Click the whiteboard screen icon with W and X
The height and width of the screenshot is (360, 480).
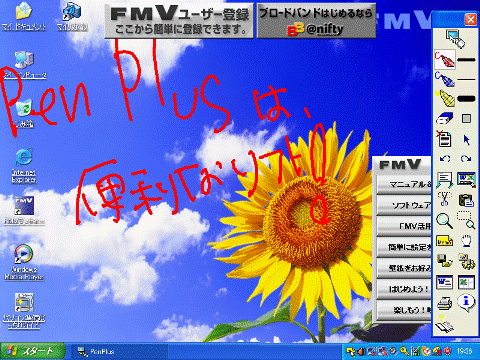click(x=466, y=180)
